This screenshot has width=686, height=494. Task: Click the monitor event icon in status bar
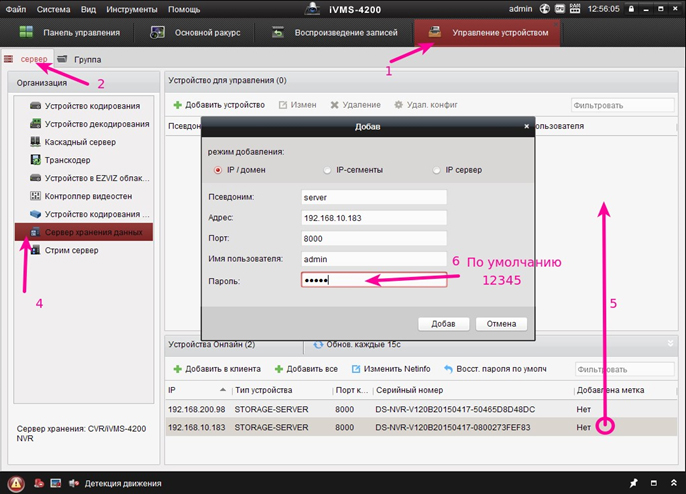pyautogui.click(x=56, y=483)
